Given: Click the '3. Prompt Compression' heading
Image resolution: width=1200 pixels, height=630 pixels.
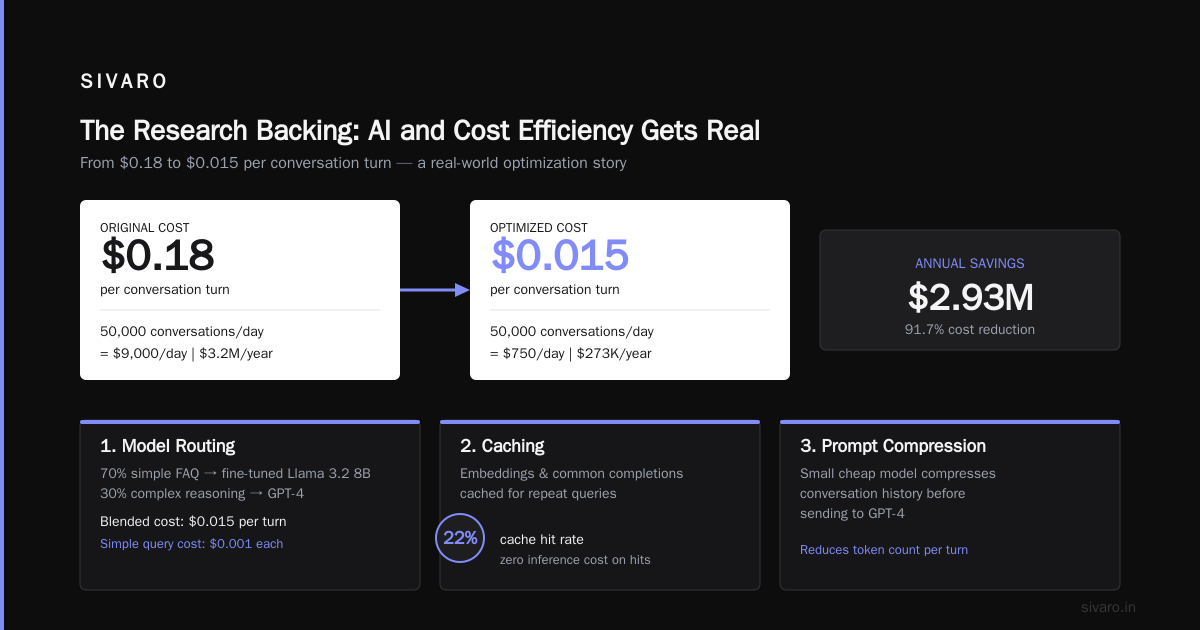Looking at the screenshot, I should click(x=893, y=446).
